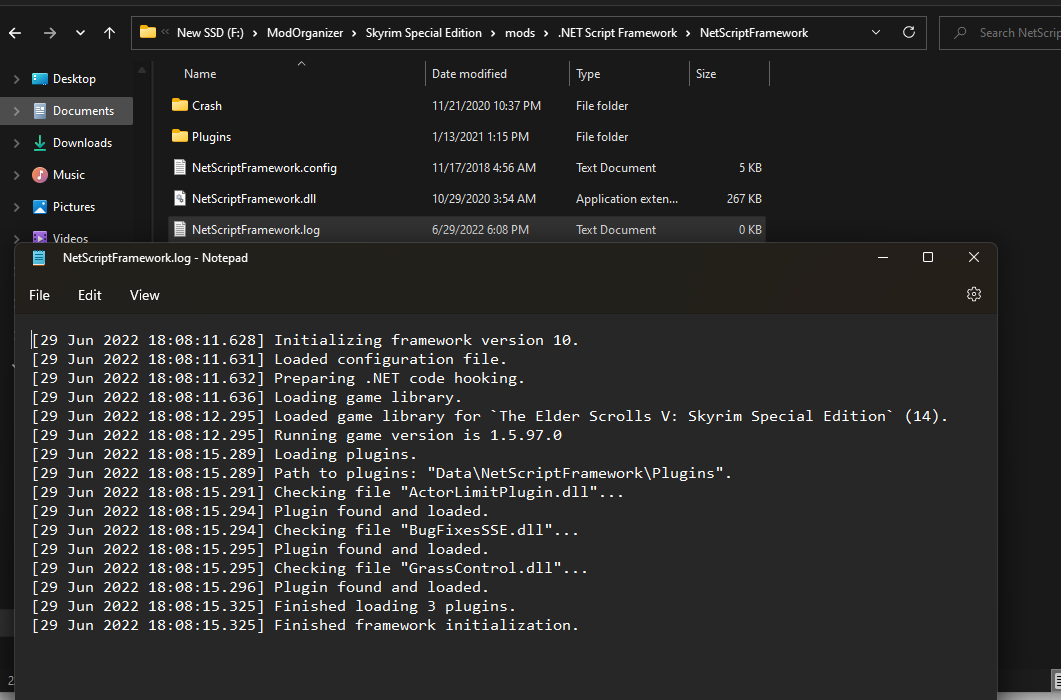Expand chevron after .NET Script Framework breadcrumb
The image size is (1061, 700).
click(x=688, y=33)
